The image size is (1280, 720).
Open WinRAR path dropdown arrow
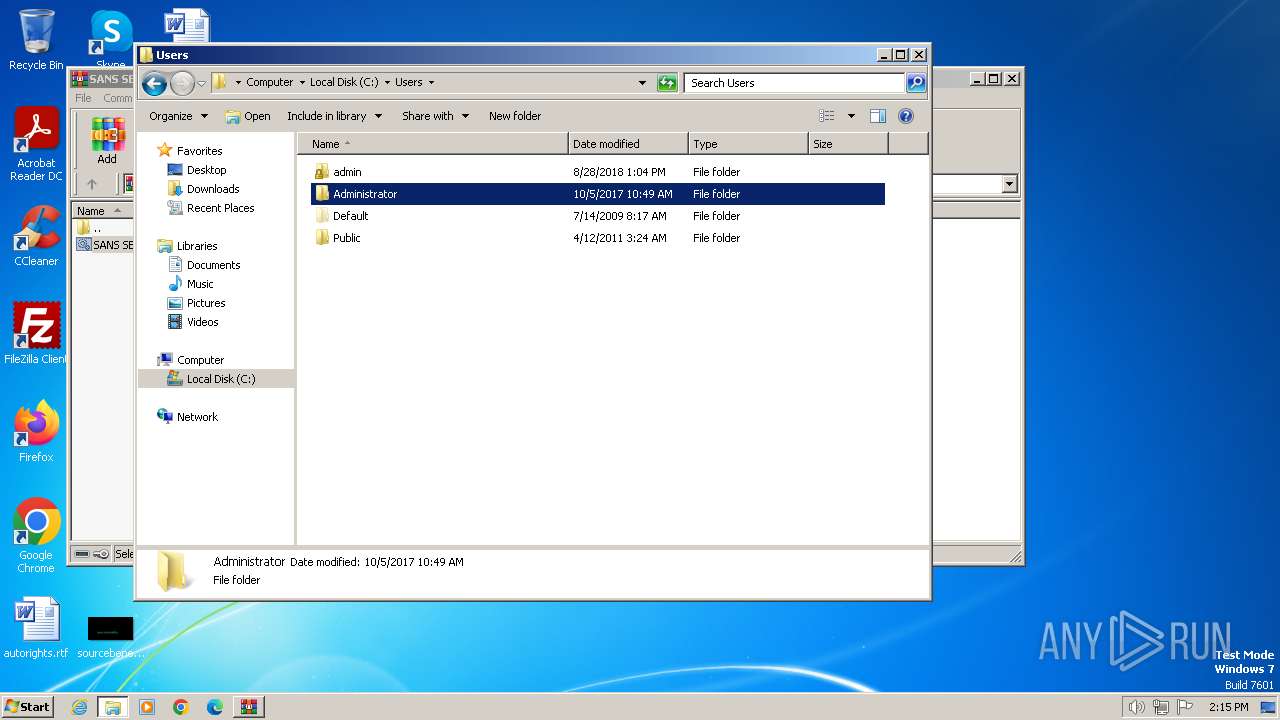[x=1009, y=184]
